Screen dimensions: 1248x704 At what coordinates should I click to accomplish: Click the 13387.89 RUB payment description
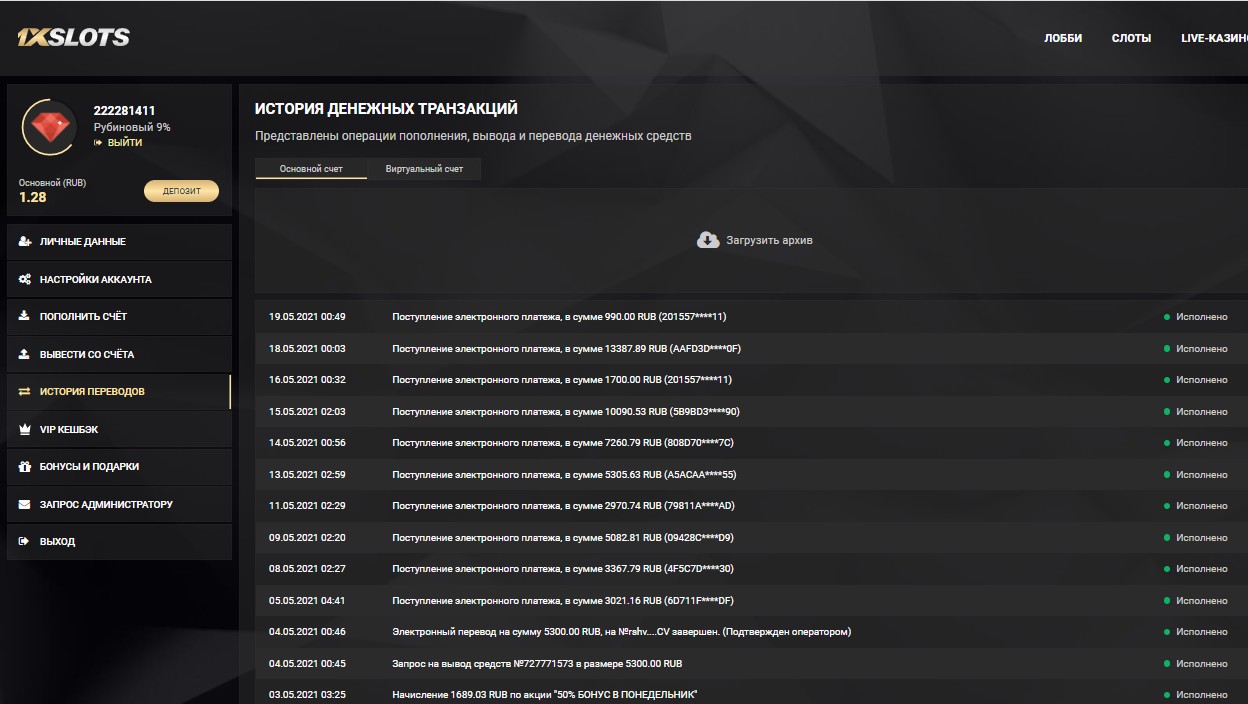click(x=566, y=349)
